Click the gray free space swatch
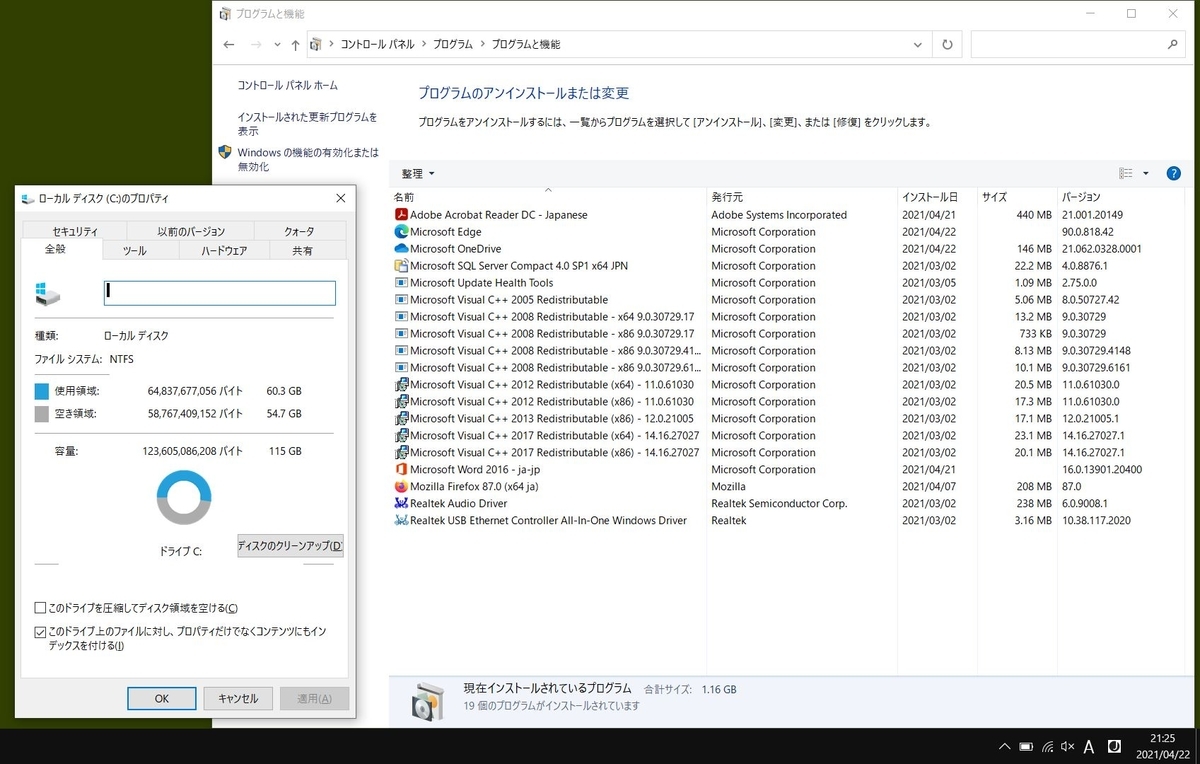This screenshot has width=1200, height=764. [x=42, y=413]
